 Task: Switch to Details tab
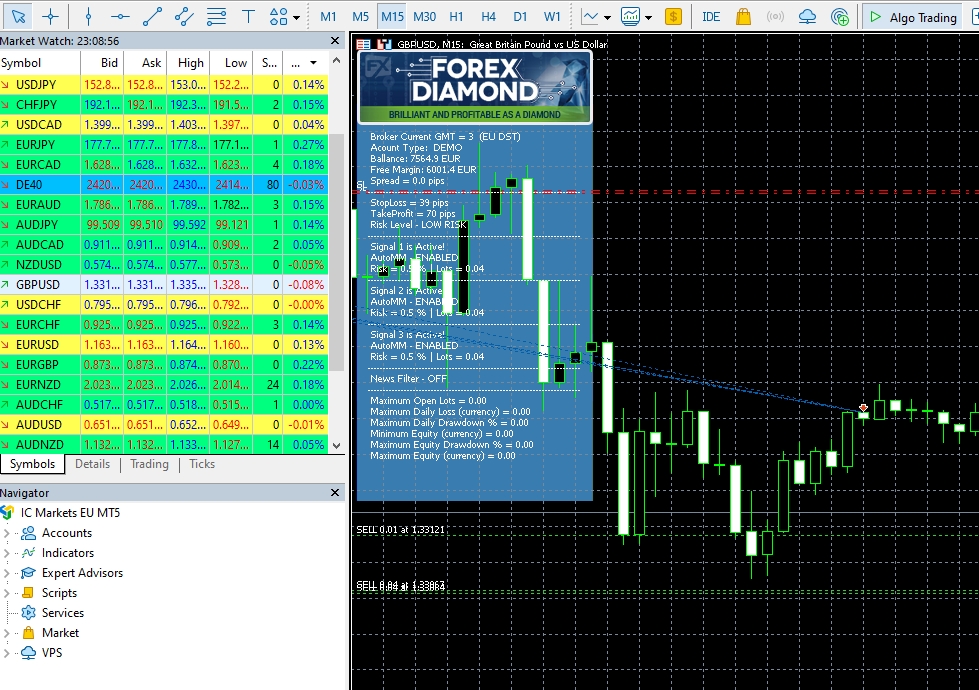[92, 464]
